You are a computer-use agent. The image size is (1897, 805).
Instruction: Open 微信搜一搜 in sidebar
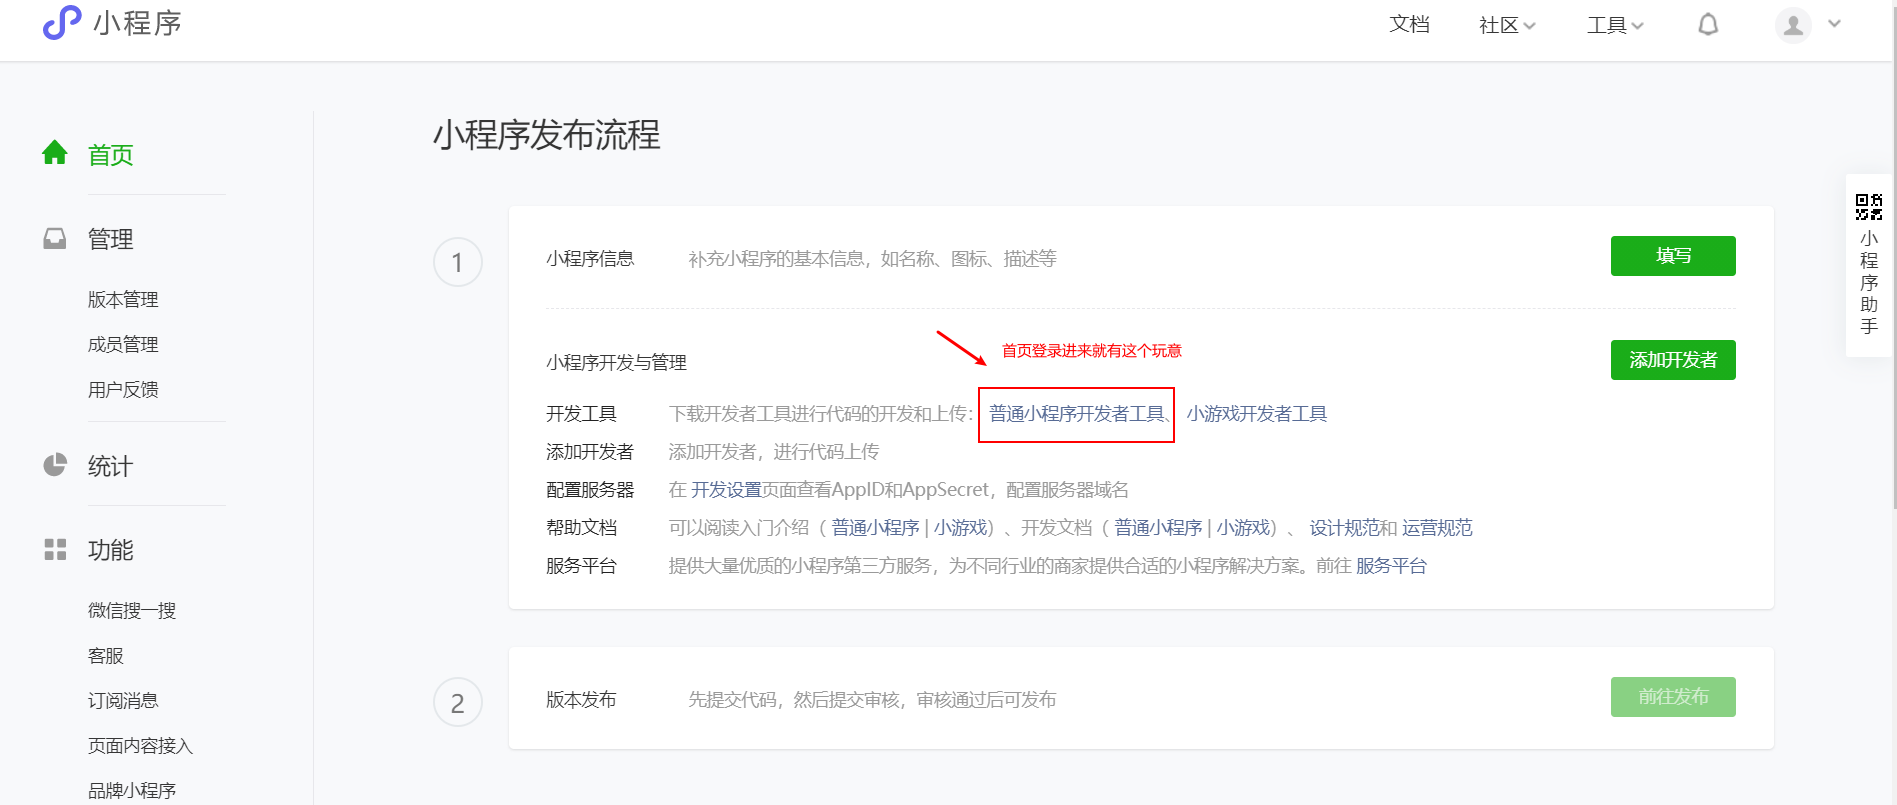click(132, 610)
